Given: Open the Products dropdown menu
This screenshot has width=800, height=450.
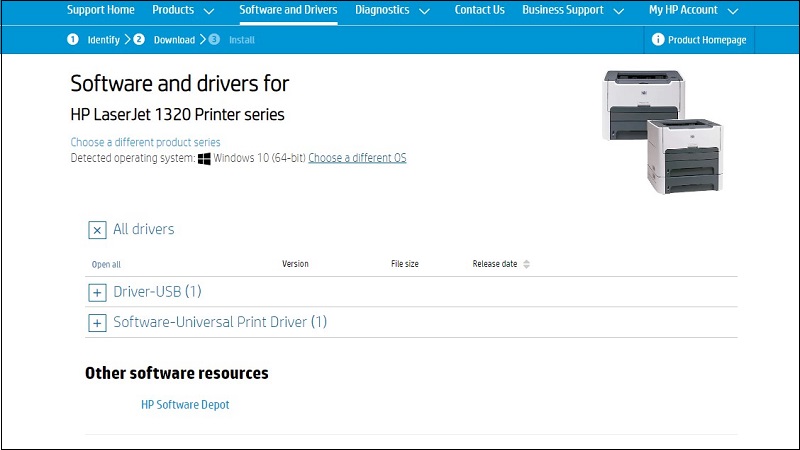Looking at the screenshot, I should tap(183, 10).
